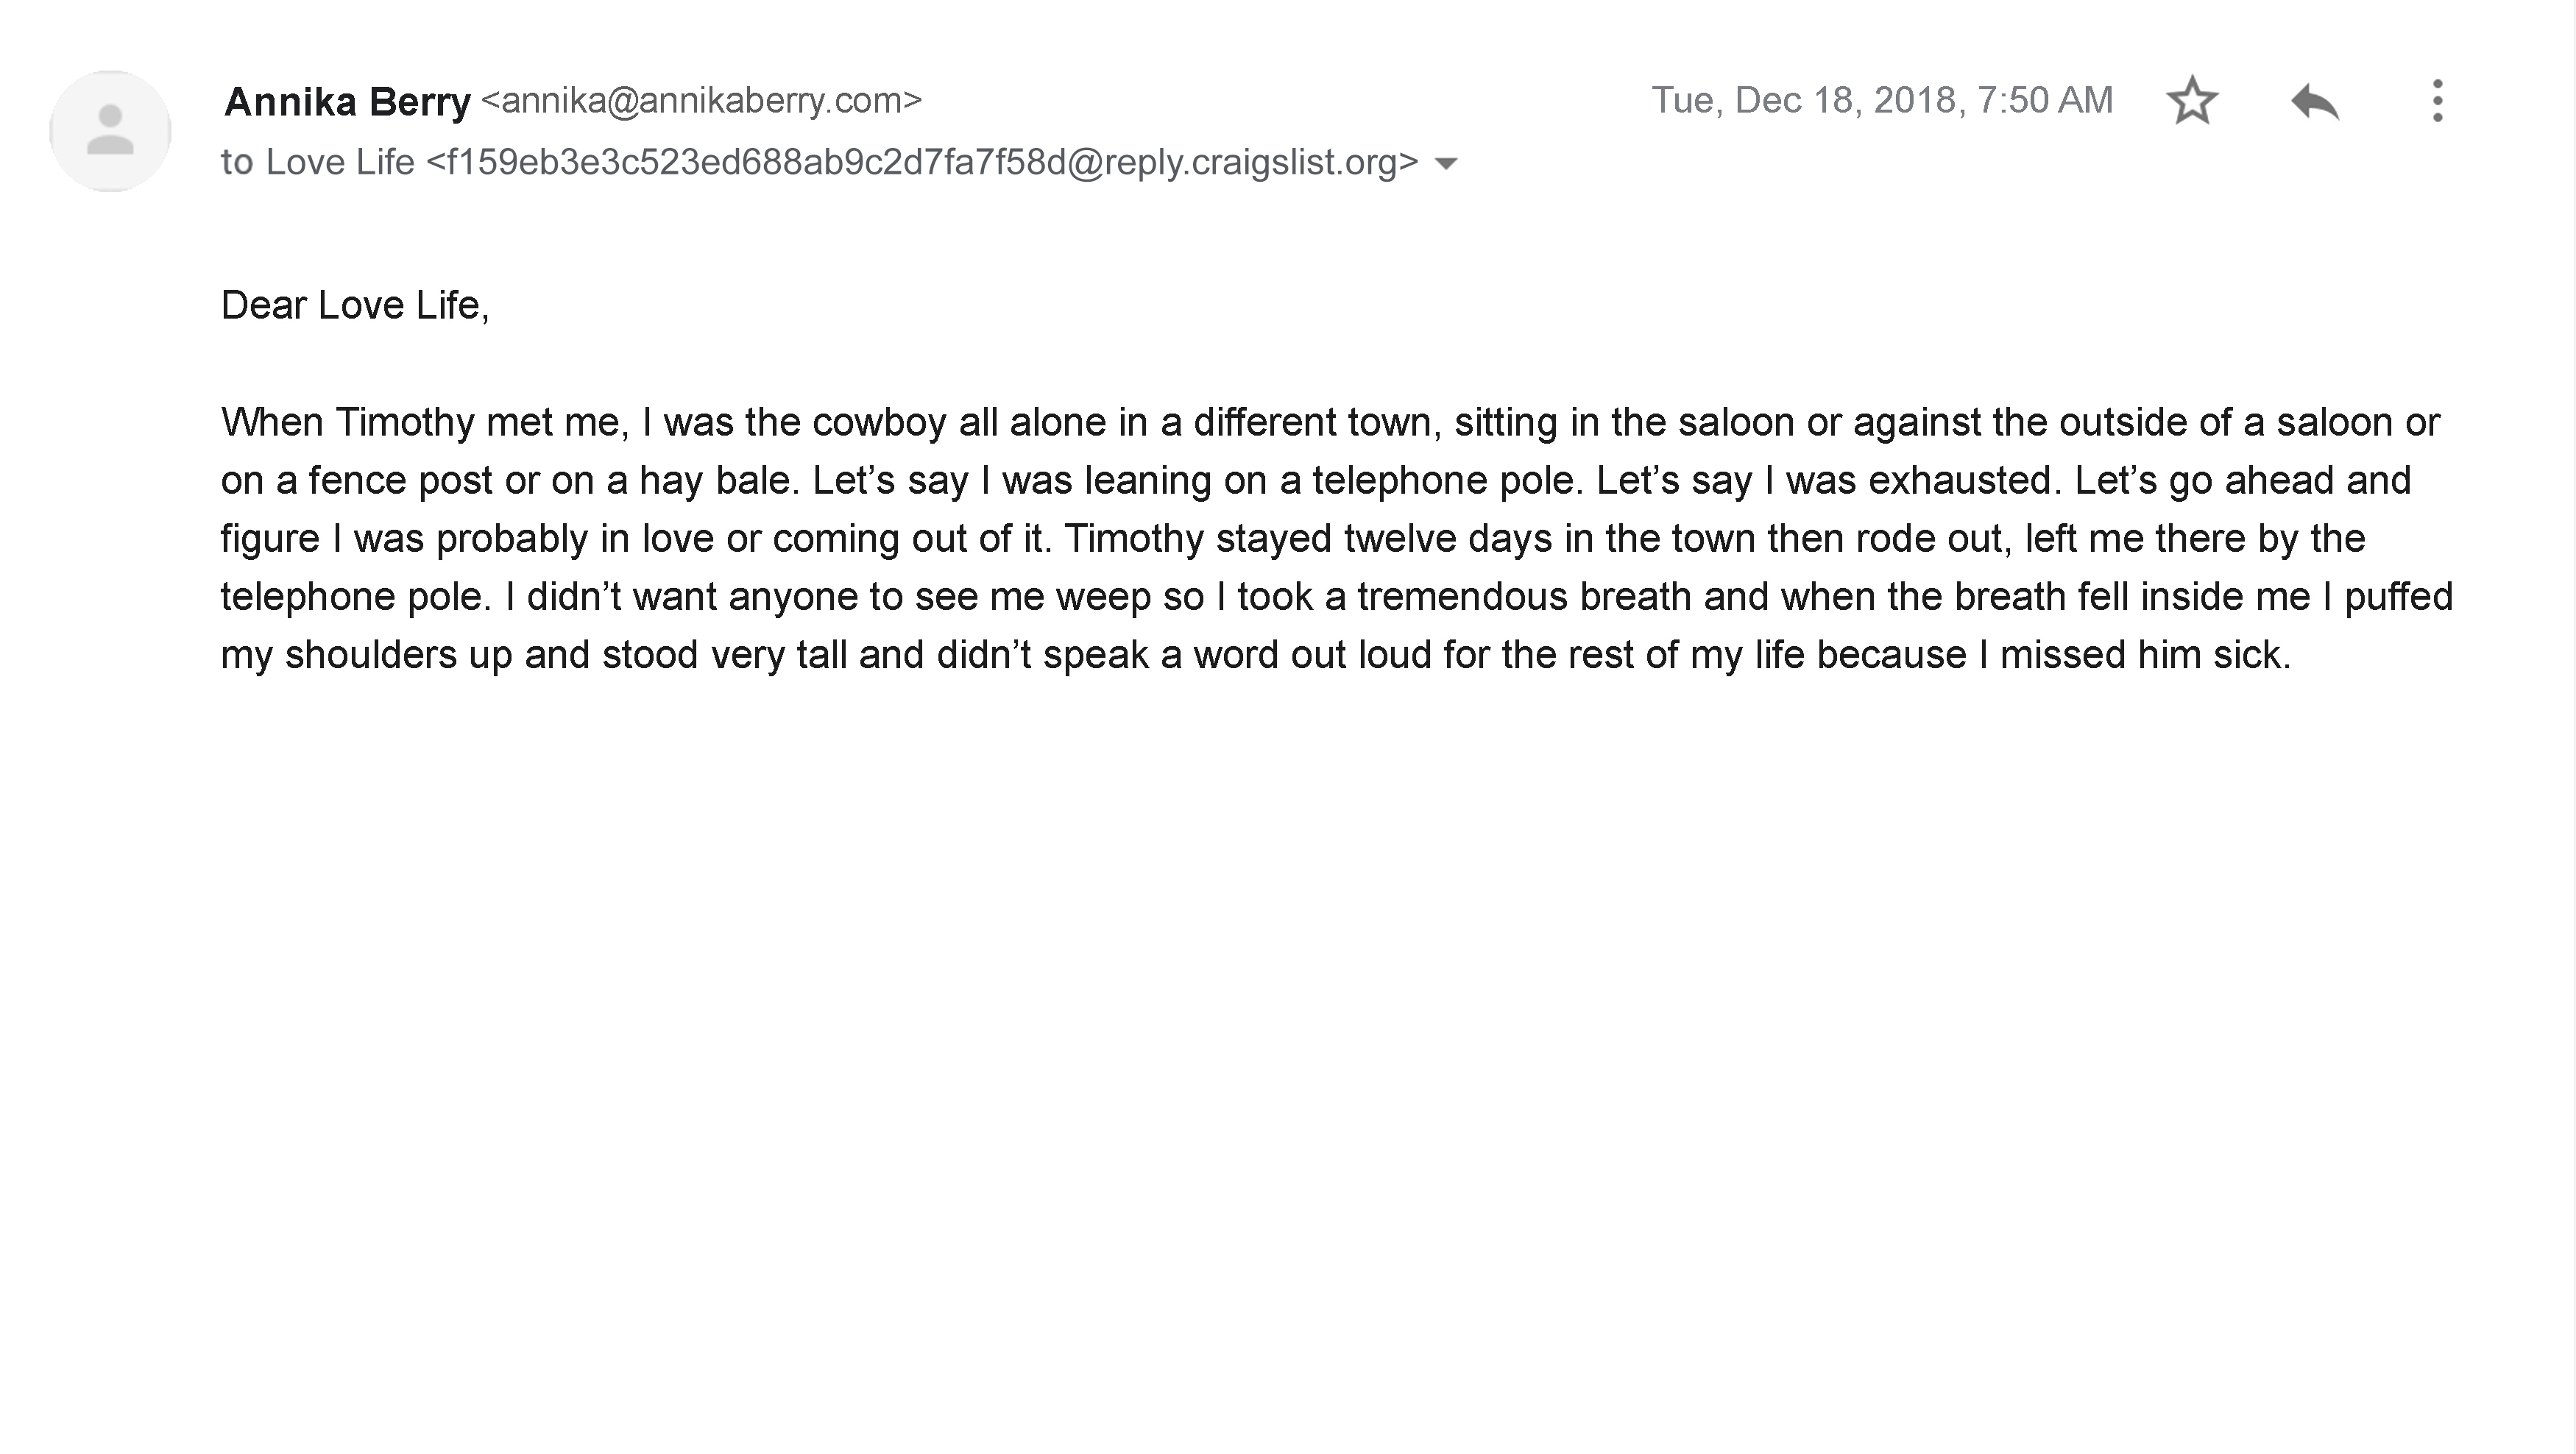2576x1454 pixels.
Task: Click the greeting 'Dear Love Life,'
Action: point(355,305)
